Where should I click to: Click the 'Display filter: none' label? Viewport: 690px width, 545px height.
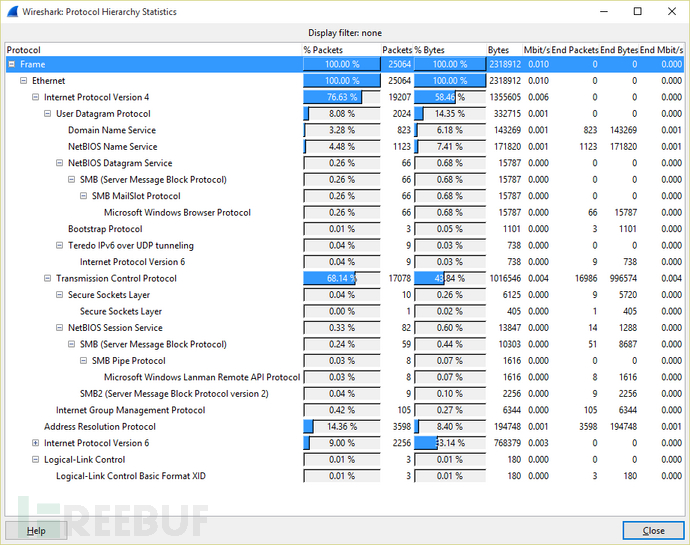[345, 33]
